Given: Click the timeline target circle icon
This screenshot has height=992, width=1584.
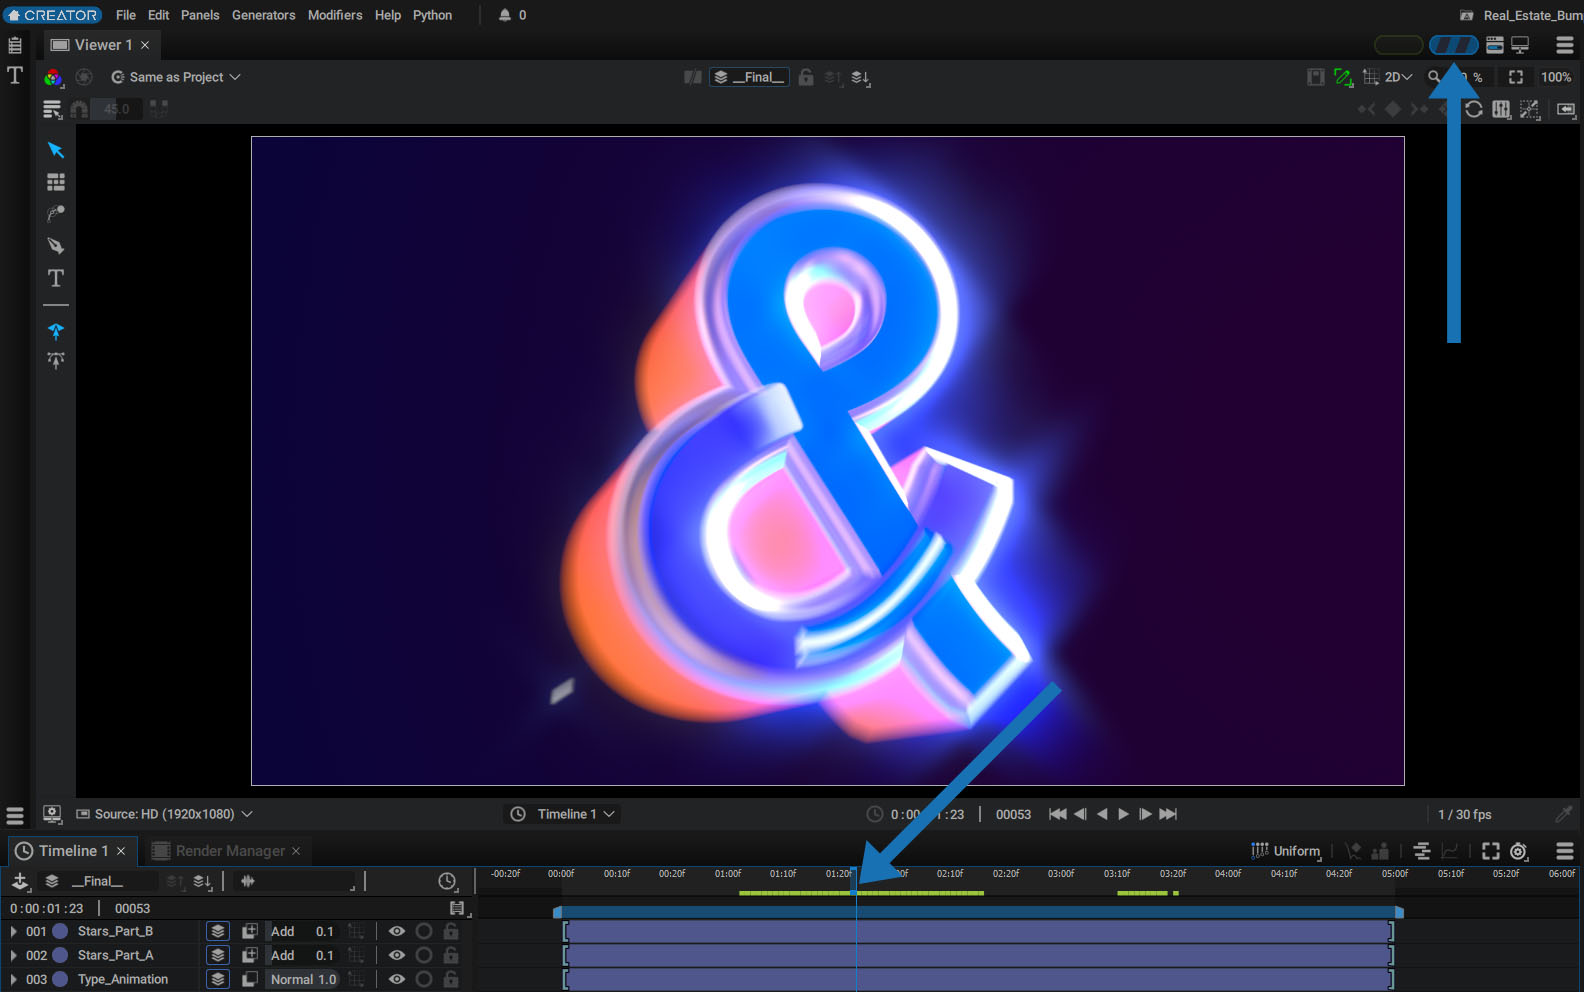Looking at the screenshot, I should pyautogui.click(x=1519, y=851).
